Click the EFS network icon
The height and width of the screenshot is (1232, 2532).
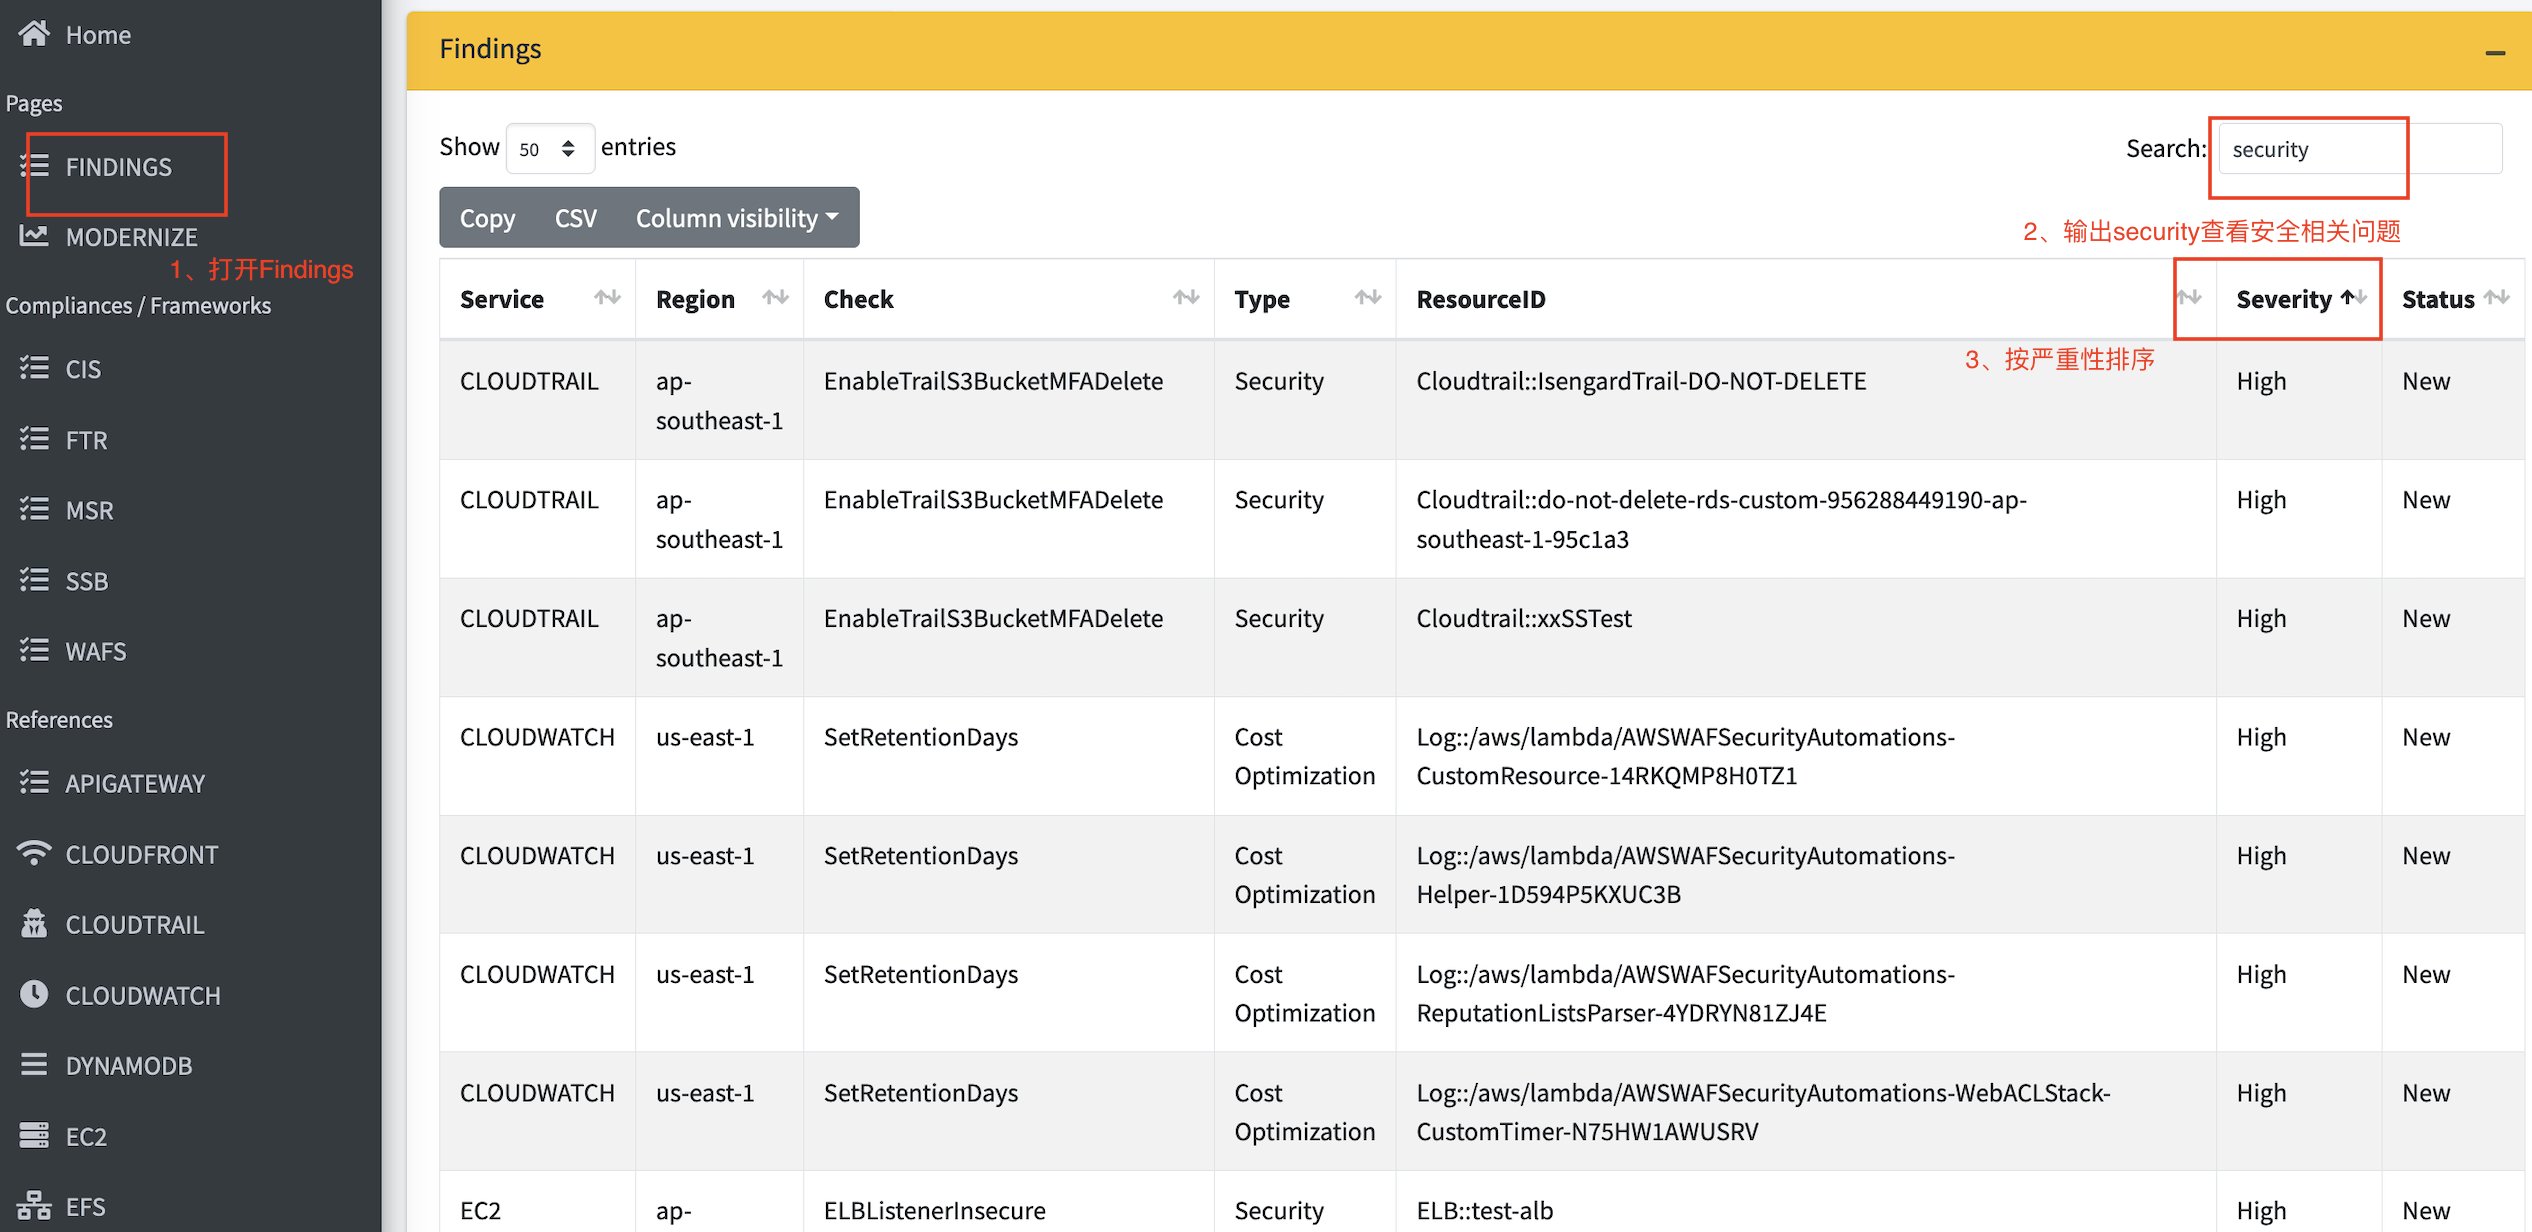[34, 1206]
